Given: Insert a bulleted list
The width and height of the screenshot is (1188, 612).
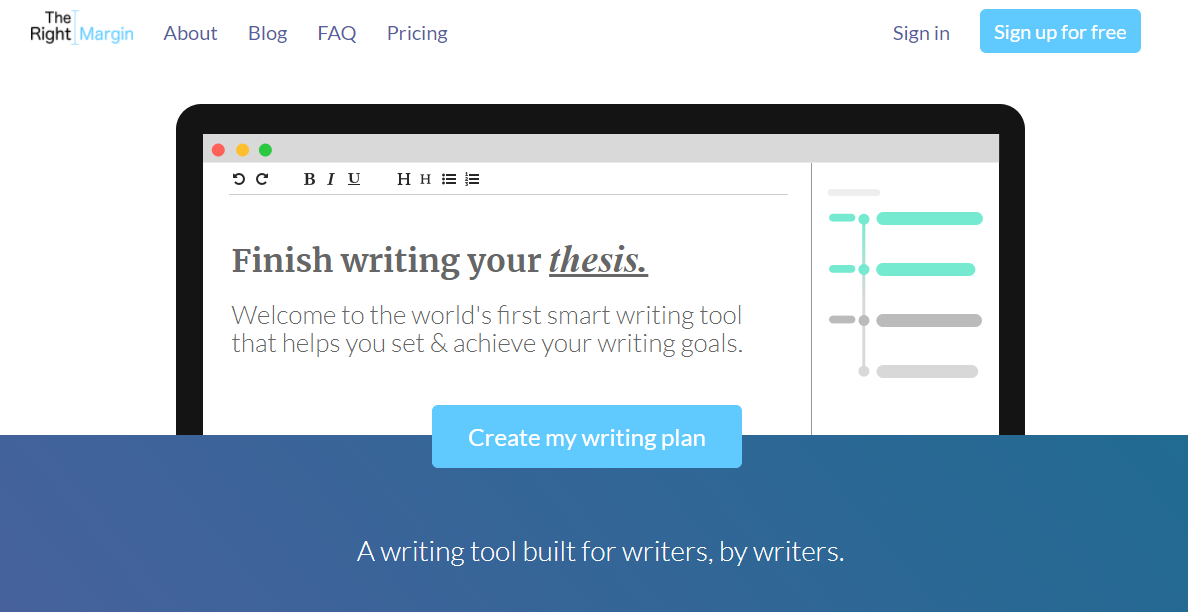Looking at the screenshot, I should (449, 180).
